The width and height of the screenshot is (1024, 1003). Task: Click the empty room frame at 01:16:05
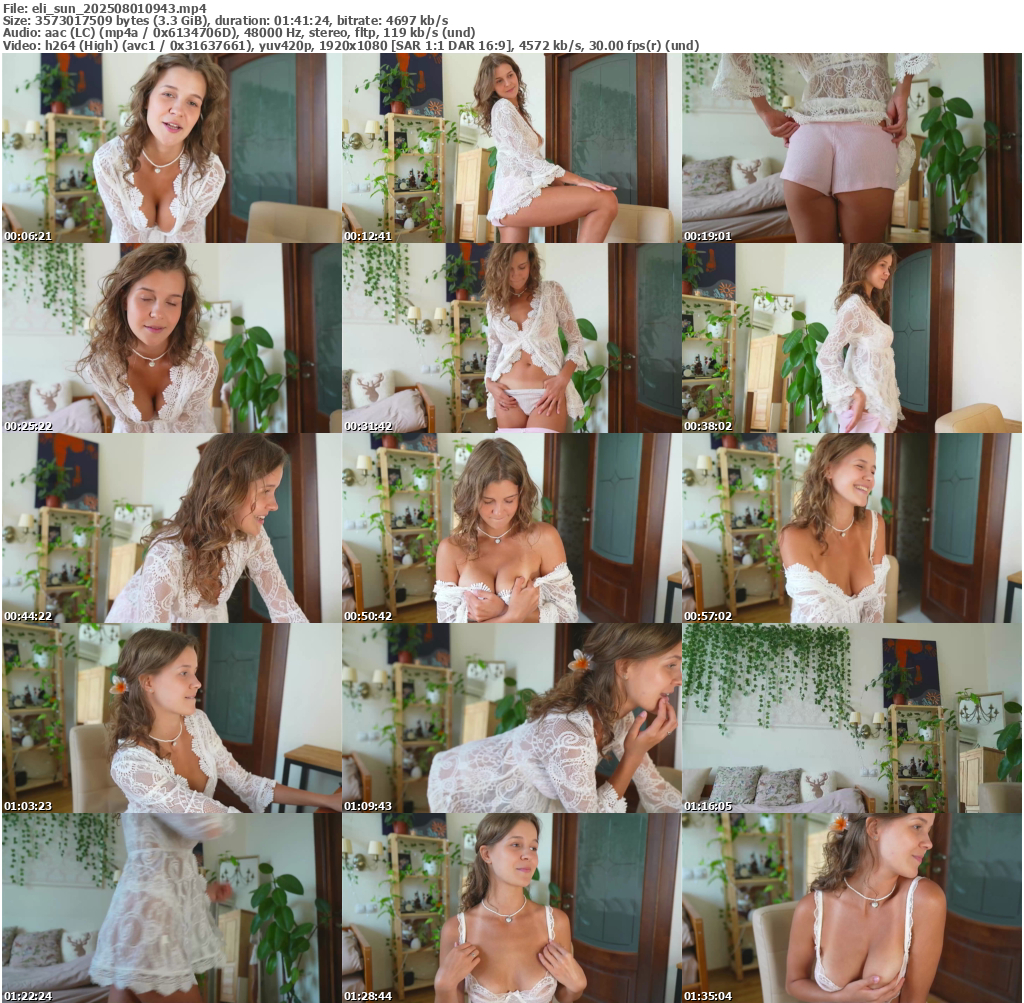click(851, 718)
